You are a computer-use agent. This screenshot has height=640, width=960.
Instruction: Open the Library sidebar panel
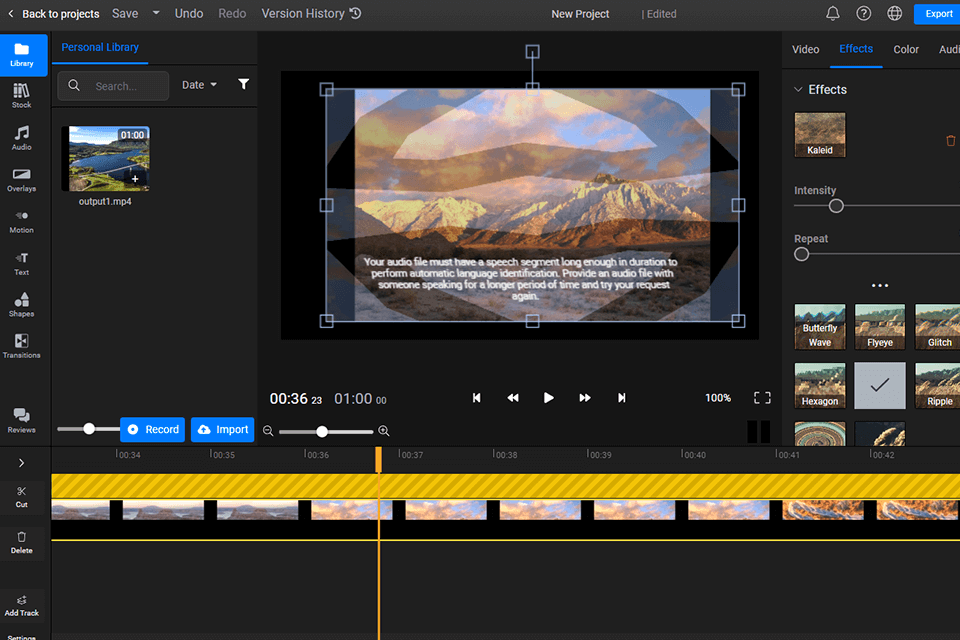pyautogui.click(x=23, y=55)
